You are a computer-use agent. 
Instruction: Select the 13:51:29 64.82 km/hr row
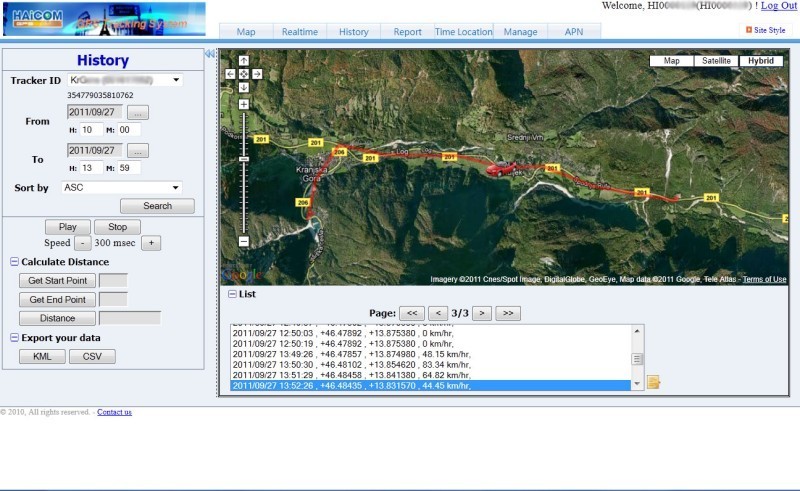pyautogui.click(x=430, y=375)
